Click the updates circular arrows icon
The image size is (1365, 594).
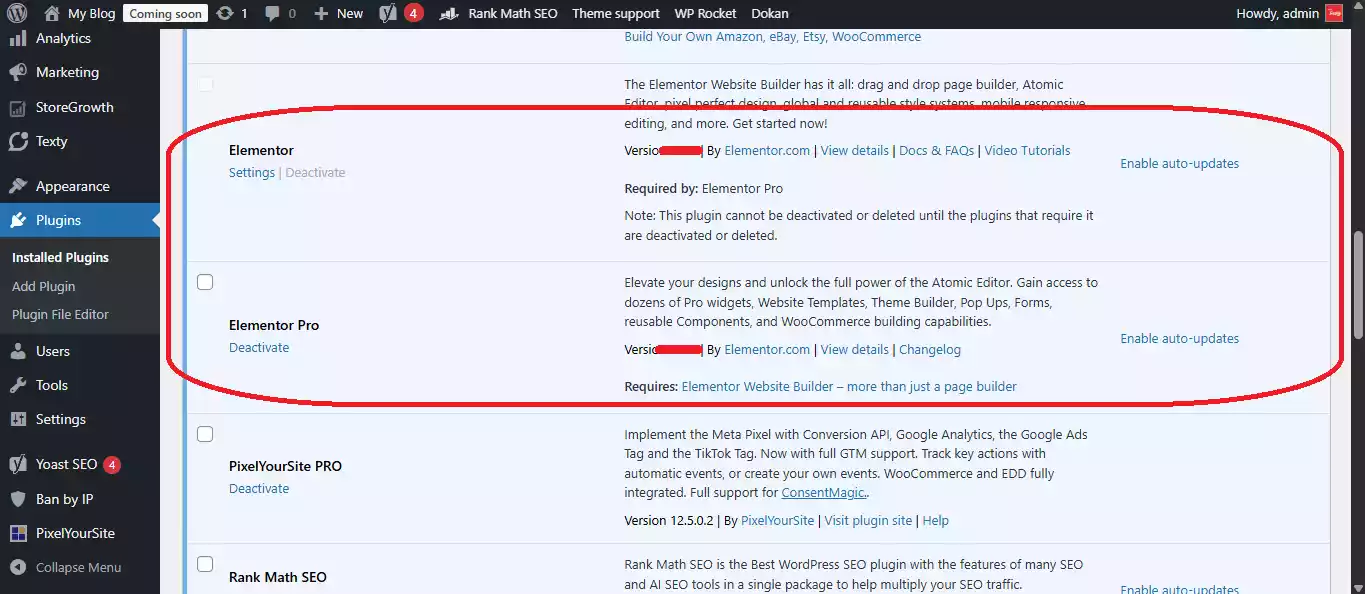coord(225,13)
